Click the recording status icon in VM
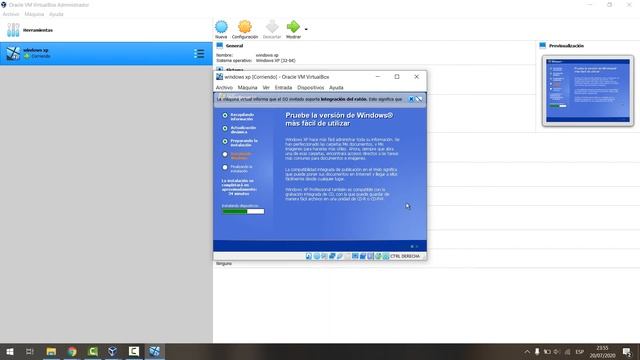Screen dimensions: 640x360 point(362,256)
